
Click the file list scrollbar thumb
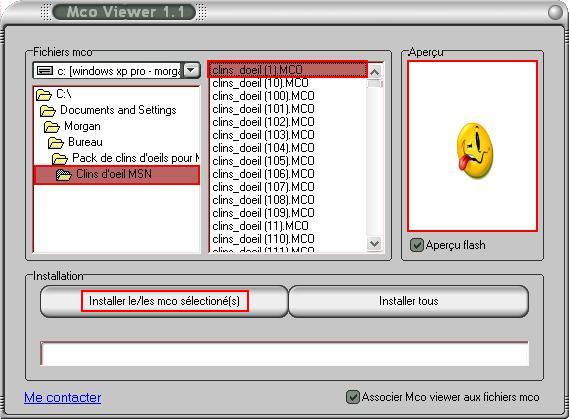pos(374,84)
